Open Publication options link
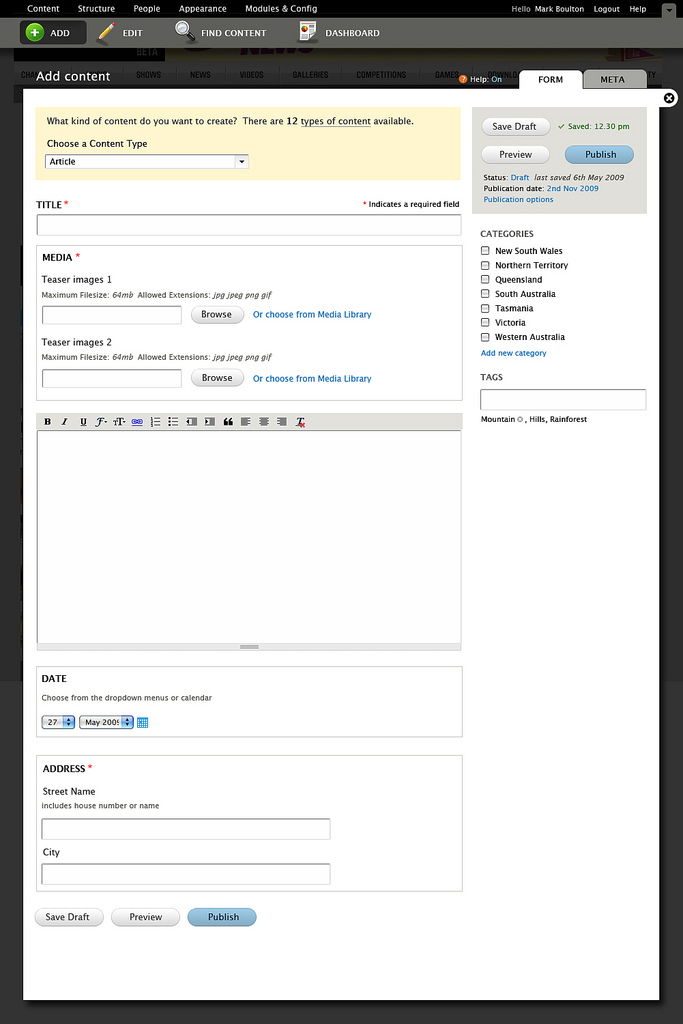The image size is (683, 1024). pos(518,200)
